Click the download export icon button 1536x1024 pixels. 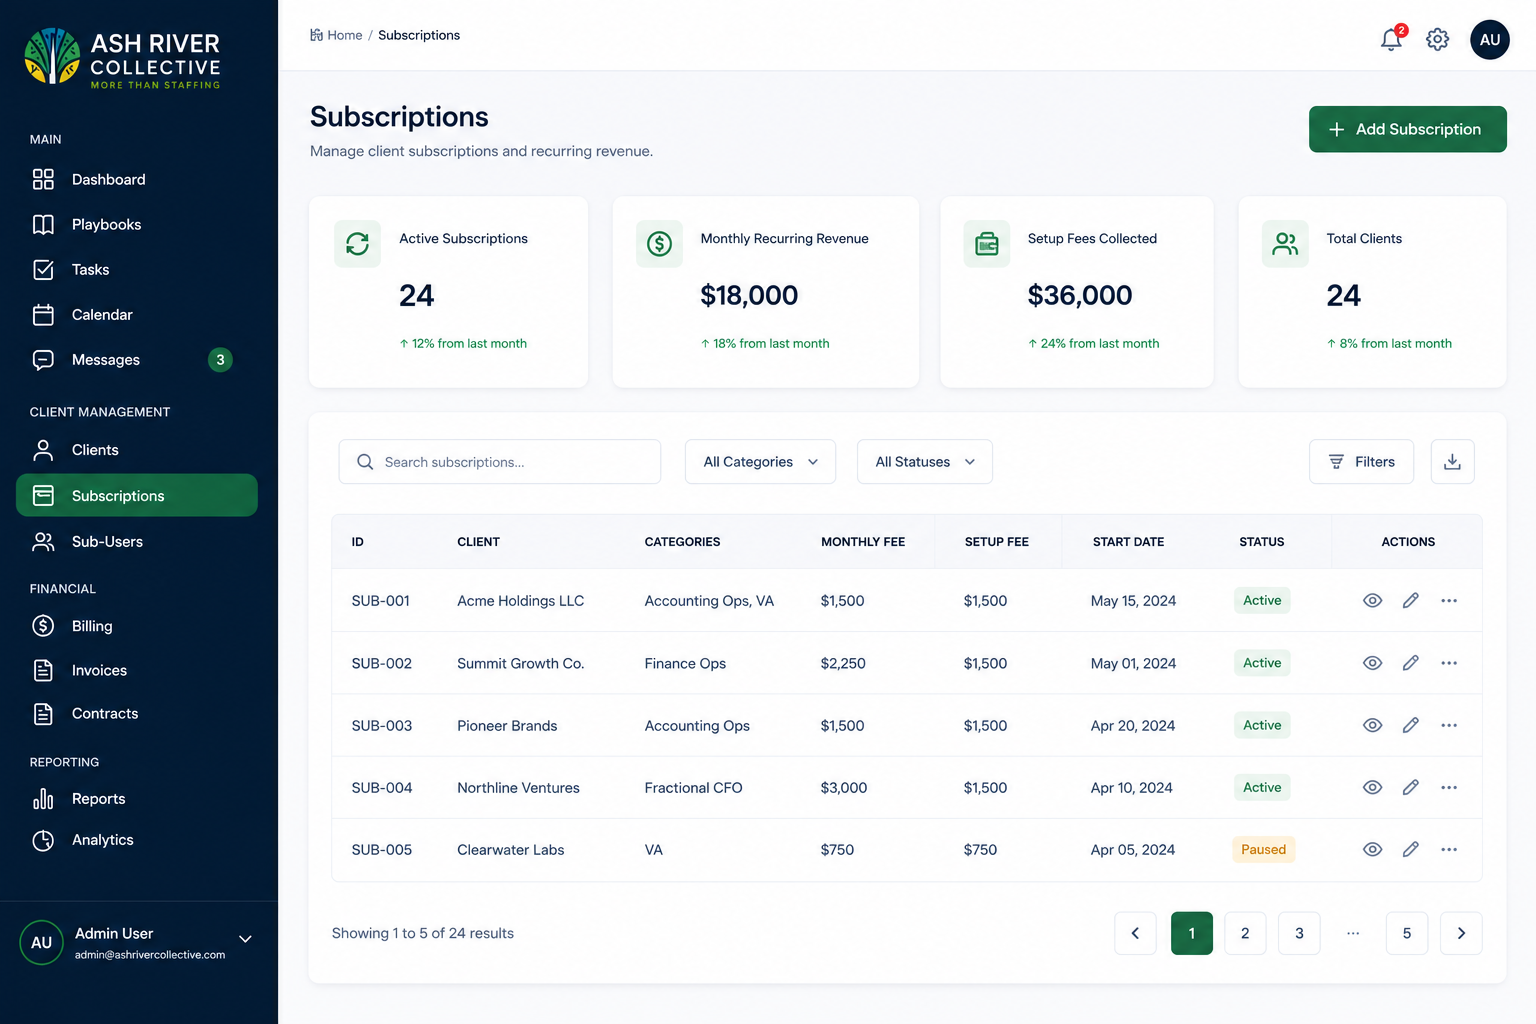1452,462
